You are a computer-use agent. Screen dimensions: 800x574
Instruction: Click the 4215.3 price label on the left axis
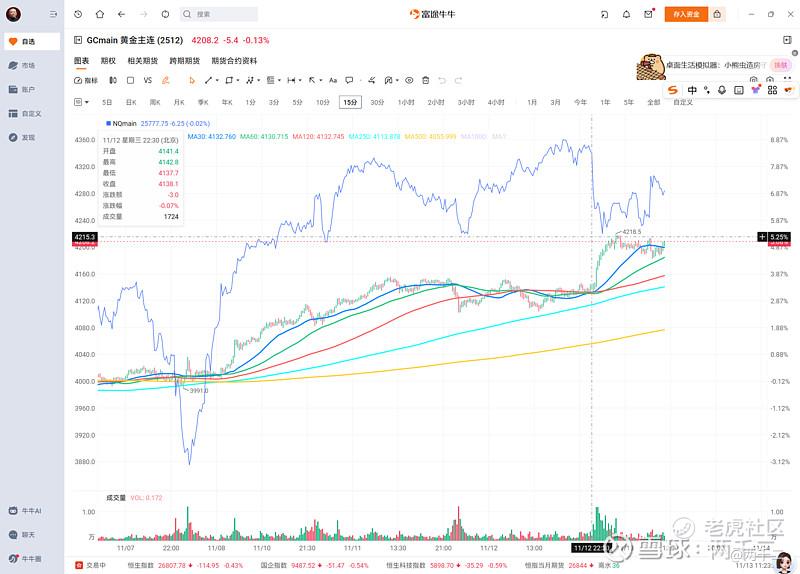pos(85,237)
